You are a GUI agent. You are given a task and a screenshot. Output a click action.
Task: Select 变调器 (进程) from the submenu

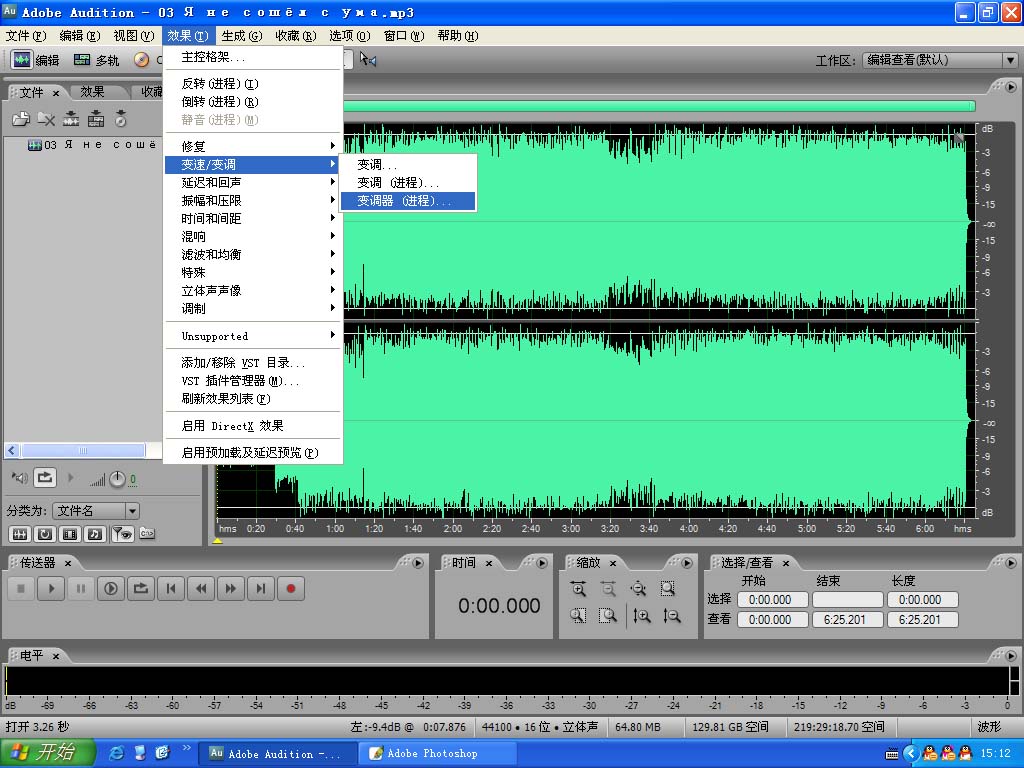click(406, 201)
